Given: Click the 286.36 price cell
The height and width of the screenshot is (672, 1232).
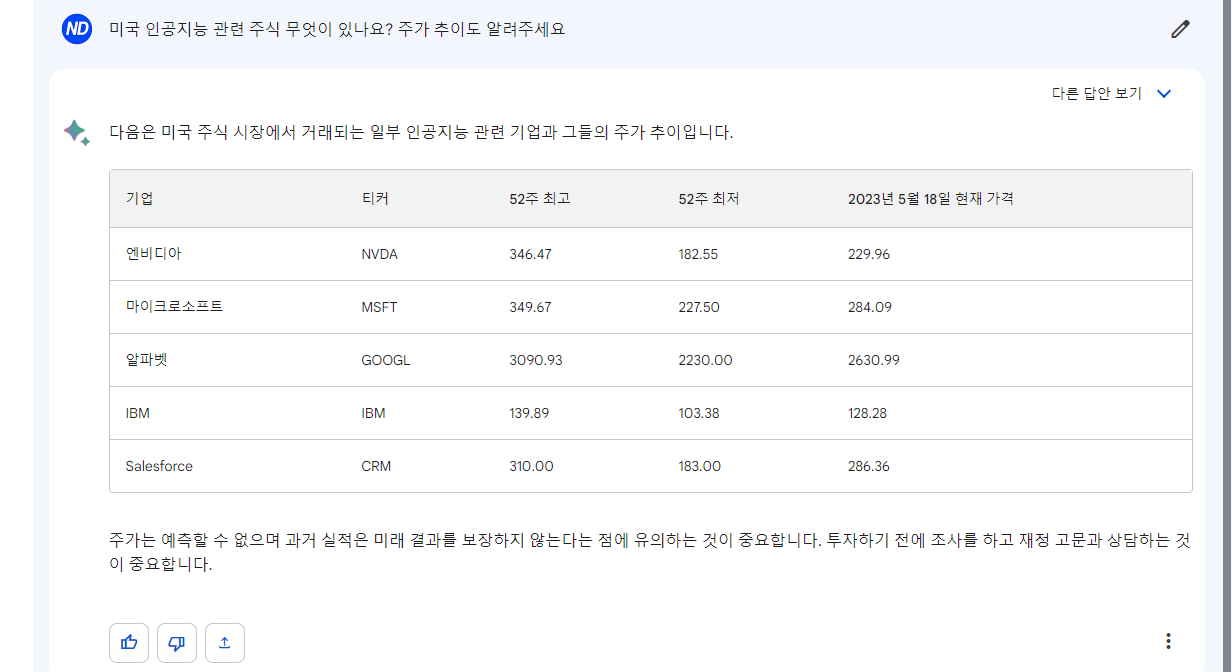Looking at the screenshot, I should tap(869, 466).
